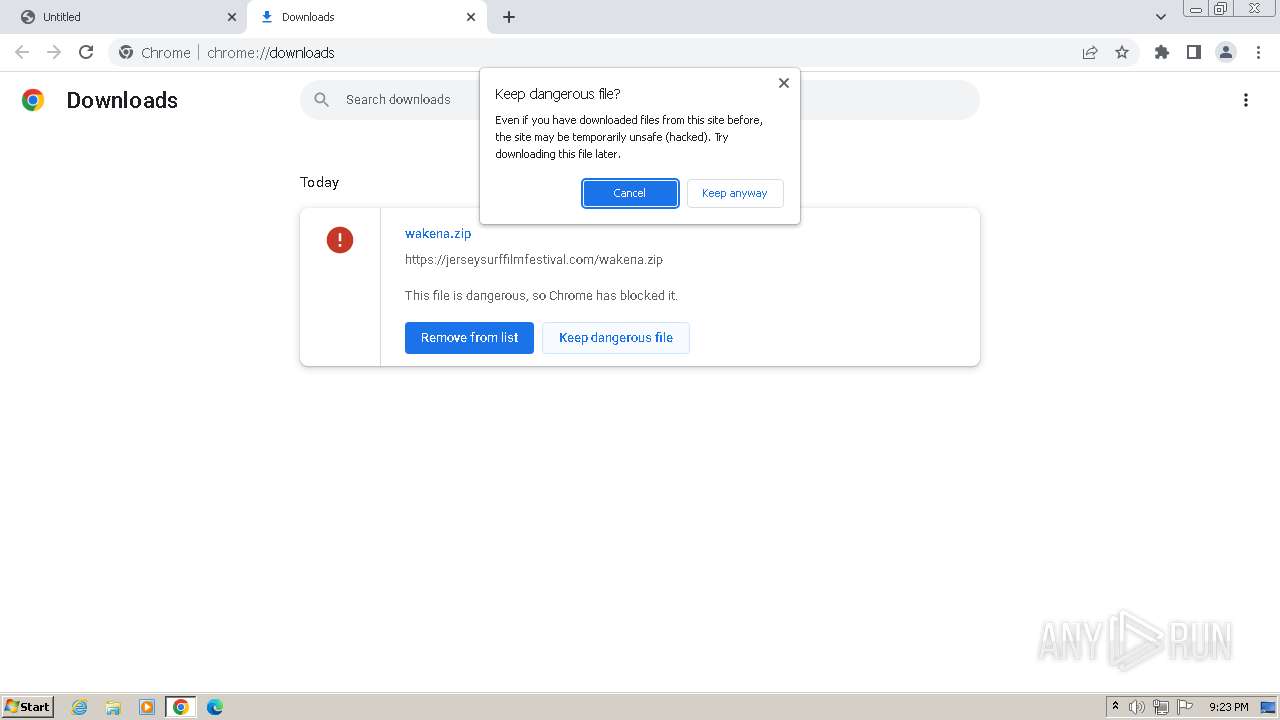
Task: Close the Untitled tab
Action: click(x=232, y=17)
